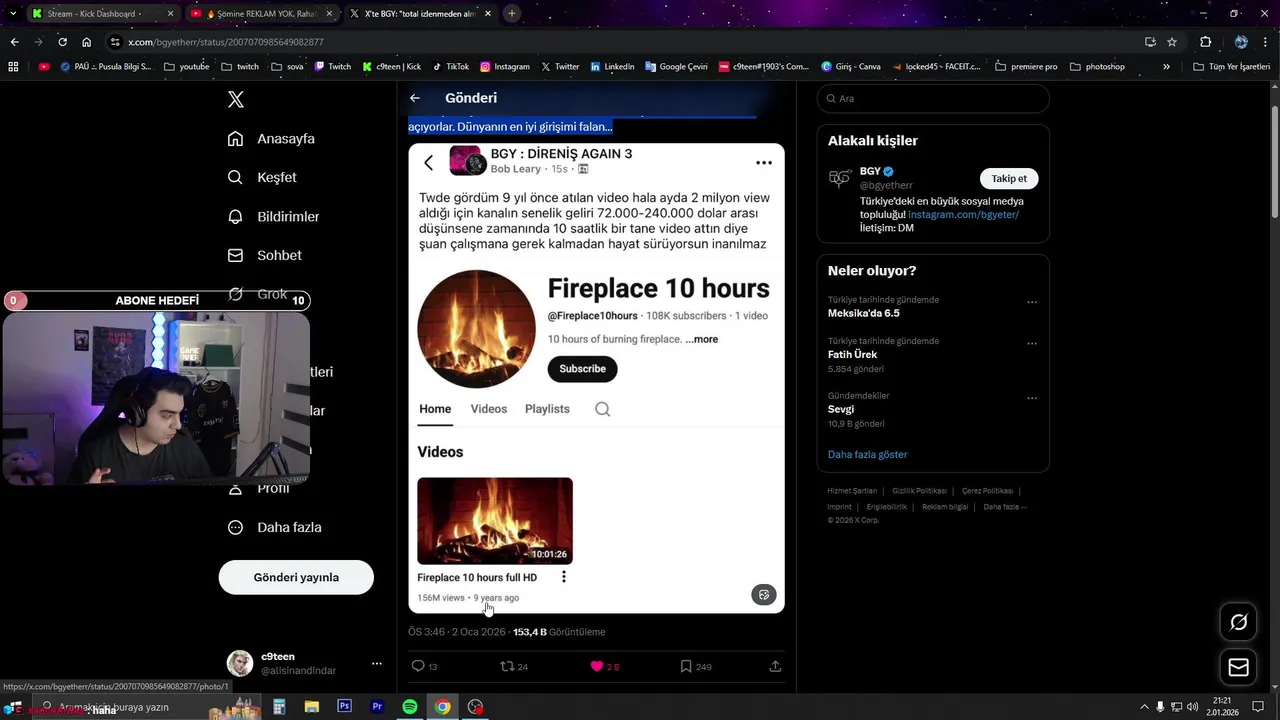Open Hizmet Şartları footer link
The width and height of the screenshot is (1280, 720).
coord(852,491)
